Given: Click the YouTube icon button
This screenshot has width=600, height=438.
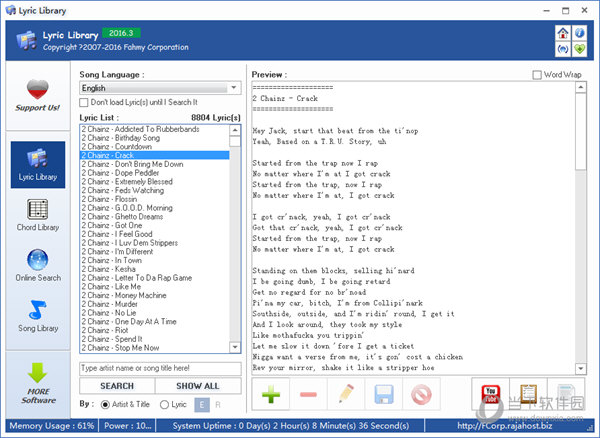Looking at the screenshot, I should [491, 394].
